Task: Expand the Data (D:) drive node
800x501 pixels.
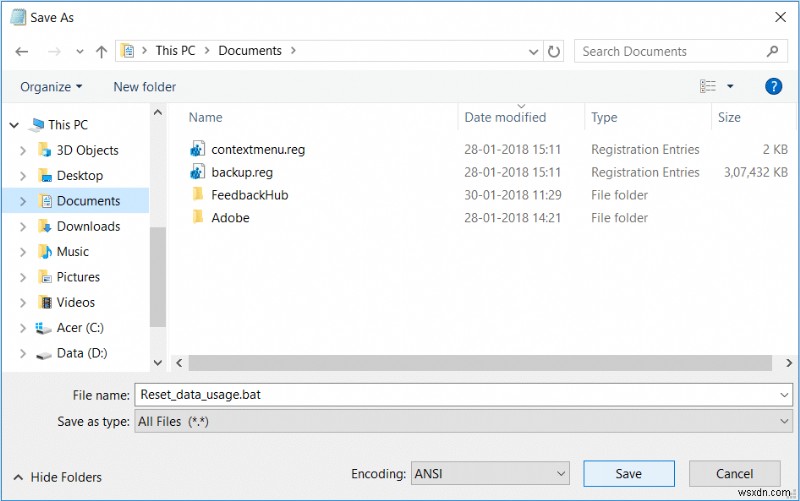Action: coord(23,353)
